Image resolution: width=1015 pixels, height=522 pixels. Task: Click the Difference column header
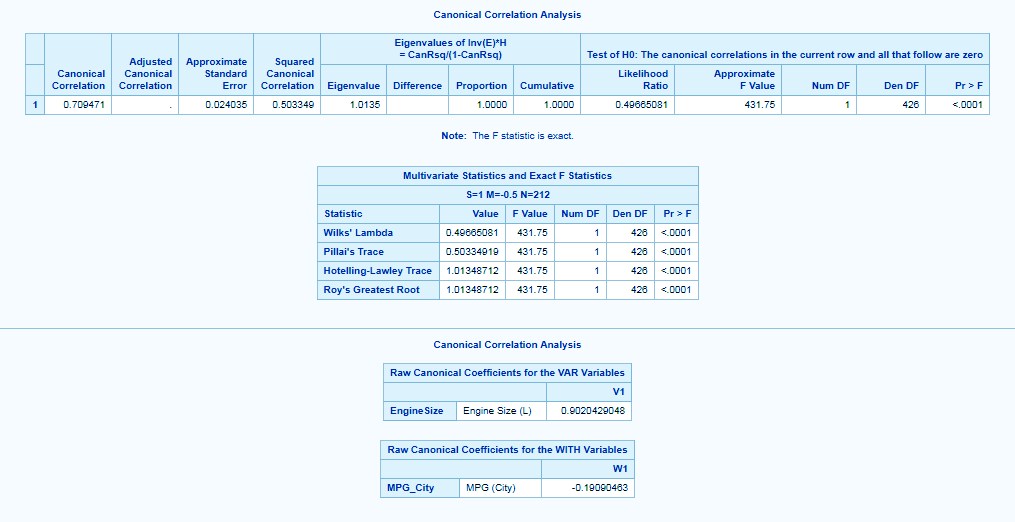(x=418, y=85)
